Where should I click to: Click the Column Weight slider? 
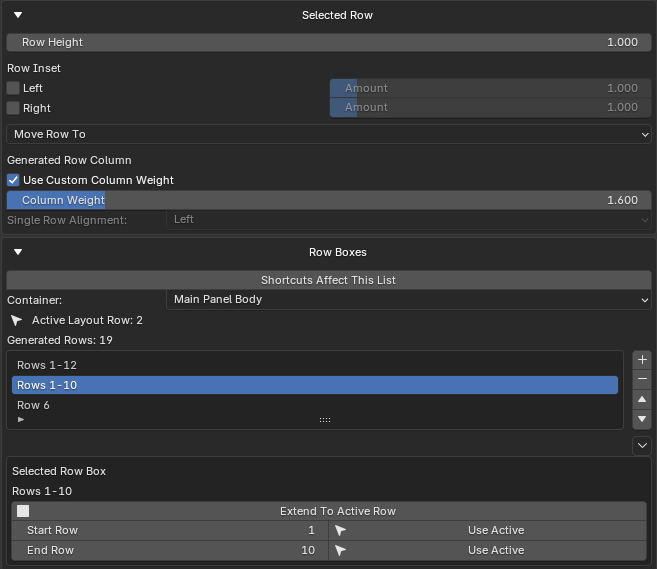[328, 200]
